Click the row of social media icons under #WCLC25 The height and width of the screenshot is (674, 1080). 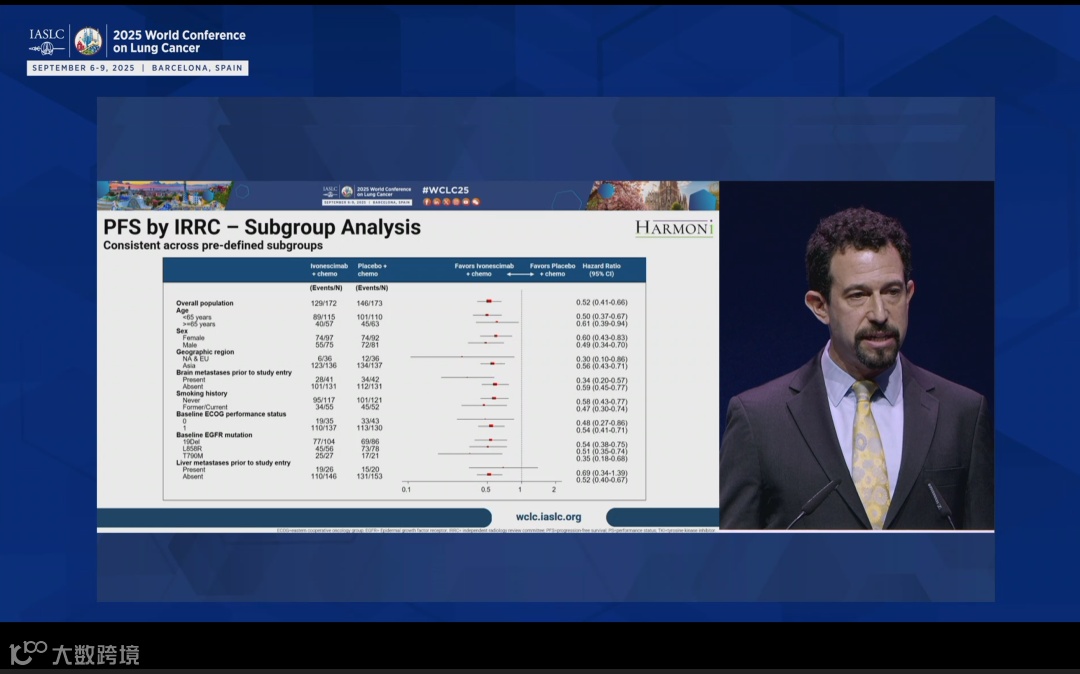(451, 202)
